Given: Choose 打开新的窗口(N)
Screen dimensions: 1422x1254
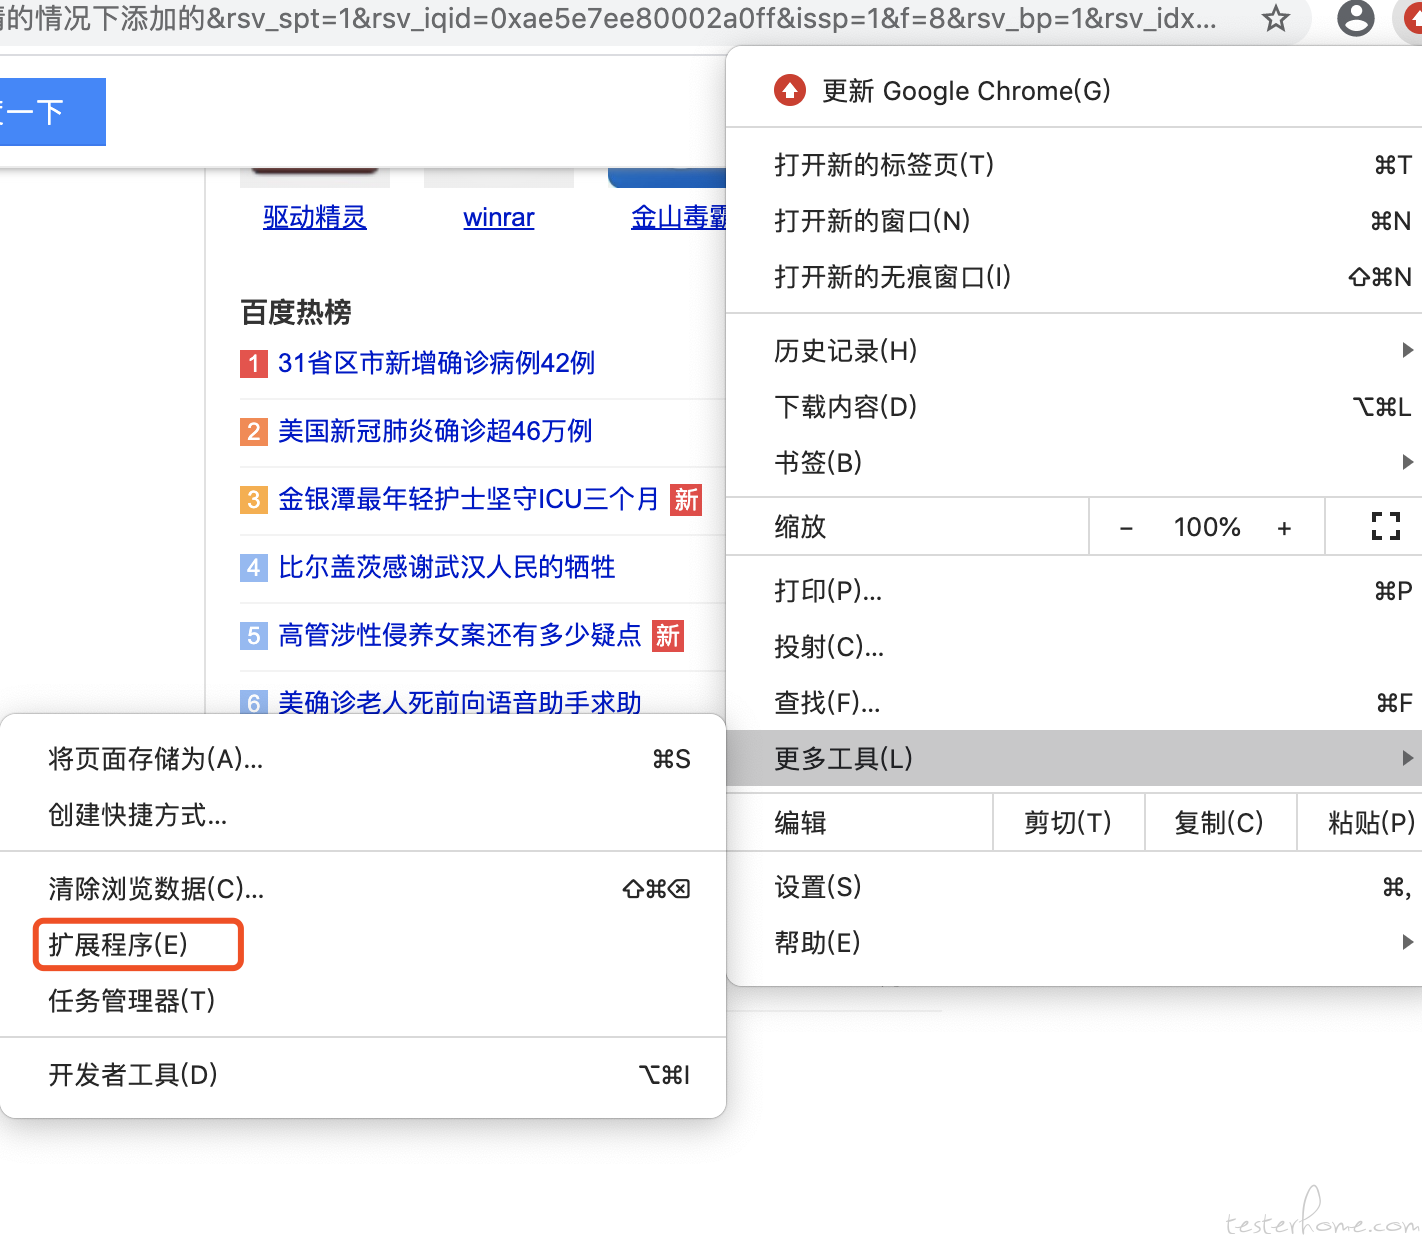Looking at the screenshot, I should 1074,221.
